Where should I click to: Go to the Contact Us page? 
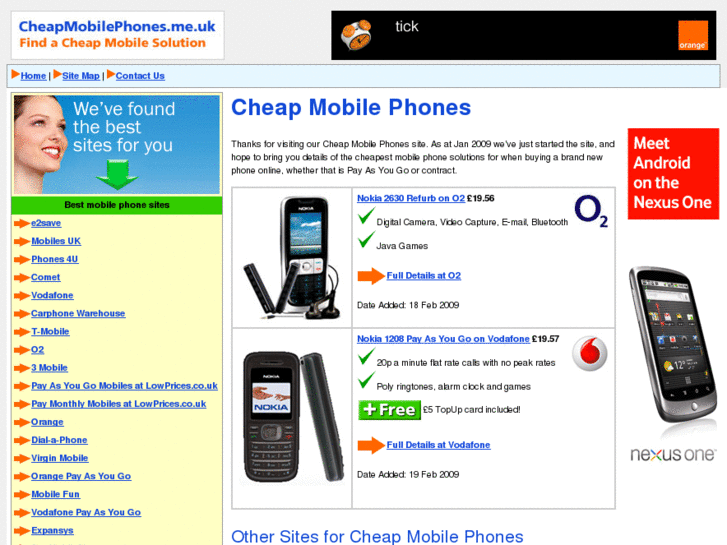pyautogui.click(x=140, y=76)
